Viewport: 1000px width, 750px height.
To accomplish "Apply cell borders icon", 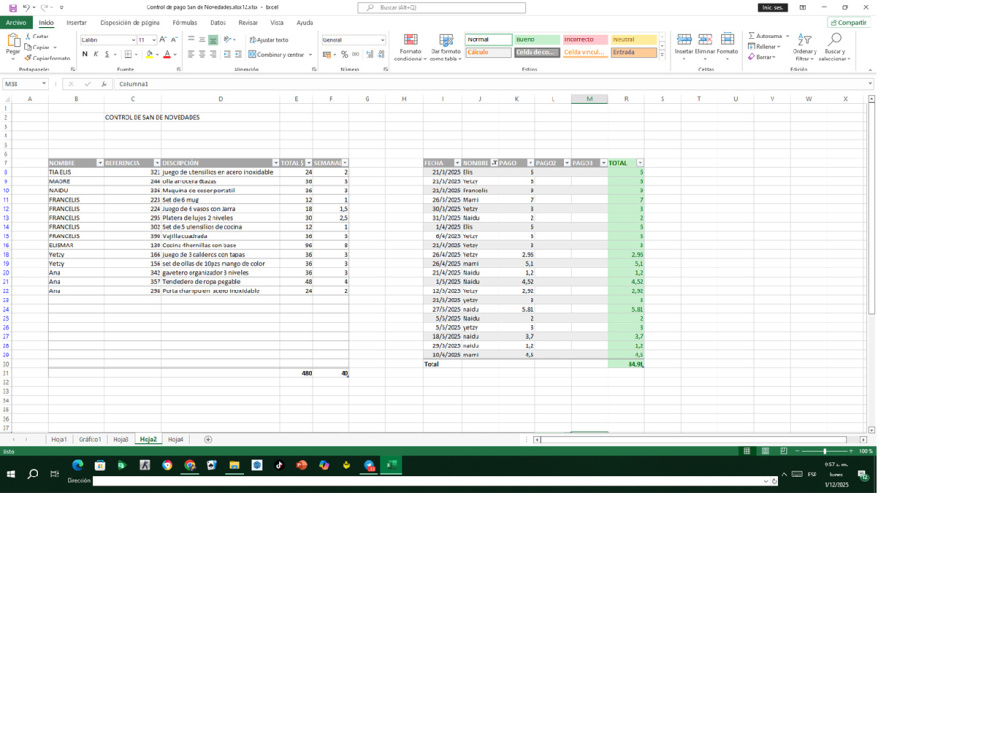I will pyautogui.click(x=128, y=54).
